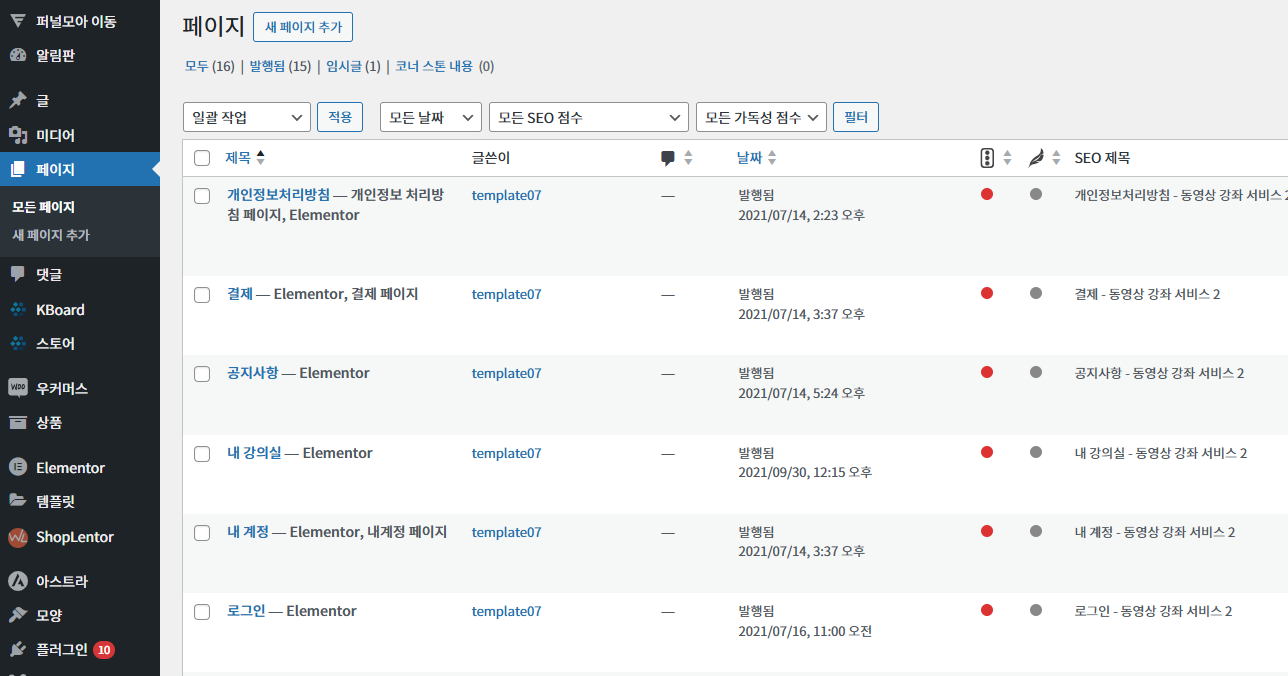The image size is (1288, 676).
Task: Open the 모든 가독성 점수 dropdown
Action: pos(762,117)
